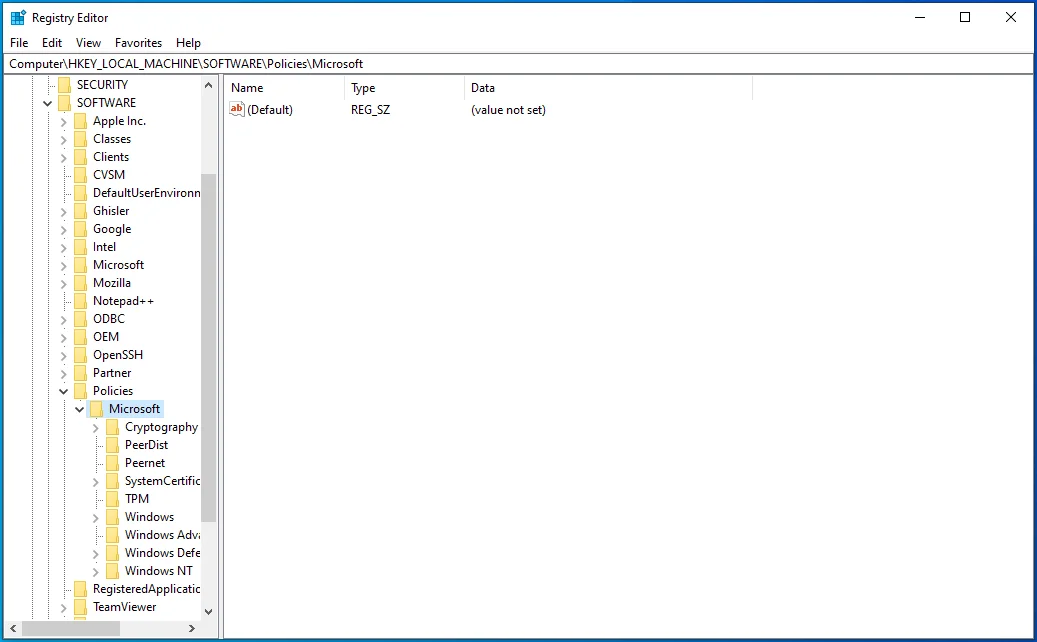Click the OpenSSH folder icon

coord(80,355)
